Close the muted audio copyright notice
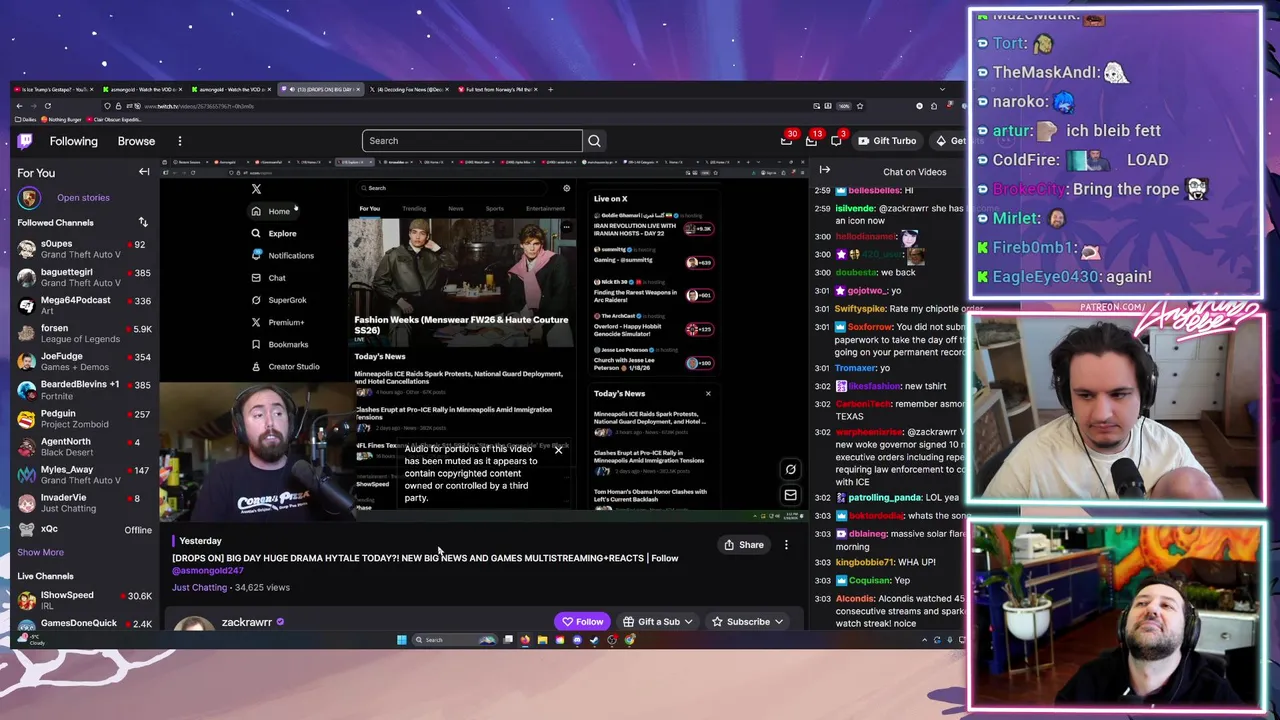The width and height of the screenshot is (1280, 720). [x=558, y=450]
